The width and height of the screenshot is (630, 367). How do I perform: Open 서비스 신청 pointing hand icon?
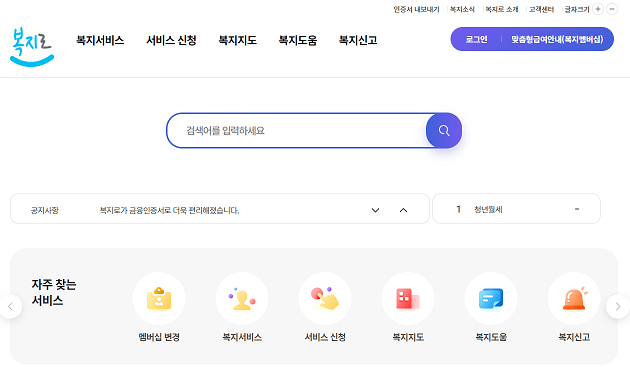tap(325, 298)
